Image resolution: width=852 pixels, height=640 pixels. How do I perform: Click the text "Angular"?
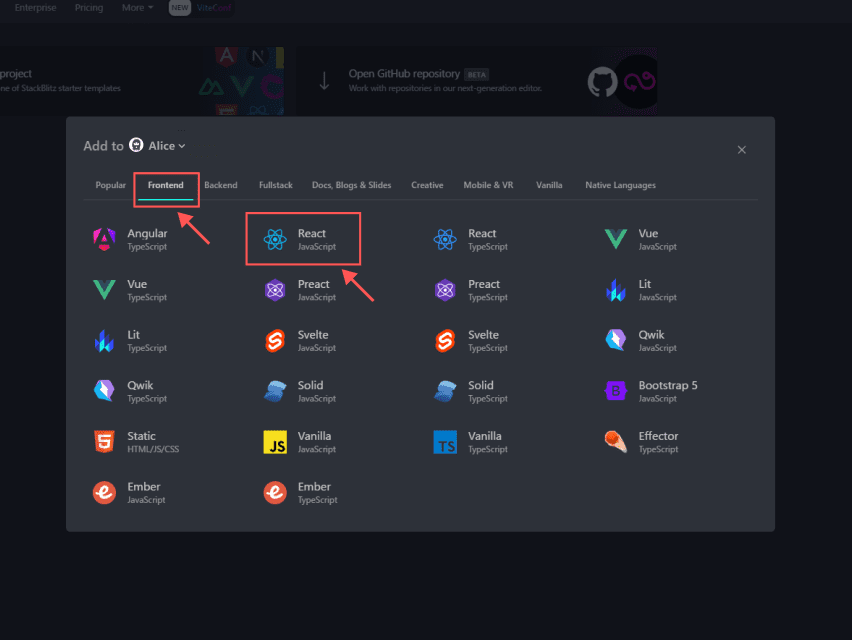point(147,234)
